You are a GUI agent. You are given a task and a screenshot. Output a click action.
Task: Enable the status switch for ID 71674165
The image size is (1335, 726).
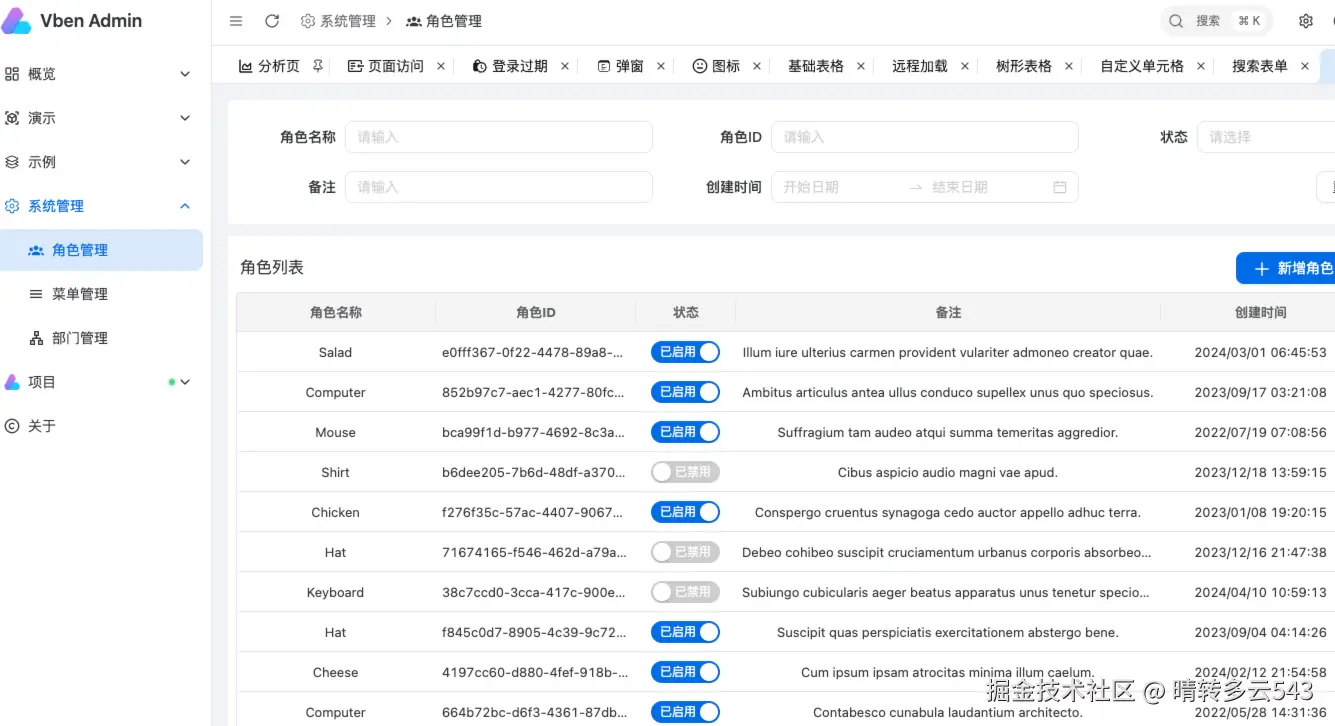pos(685,552)
